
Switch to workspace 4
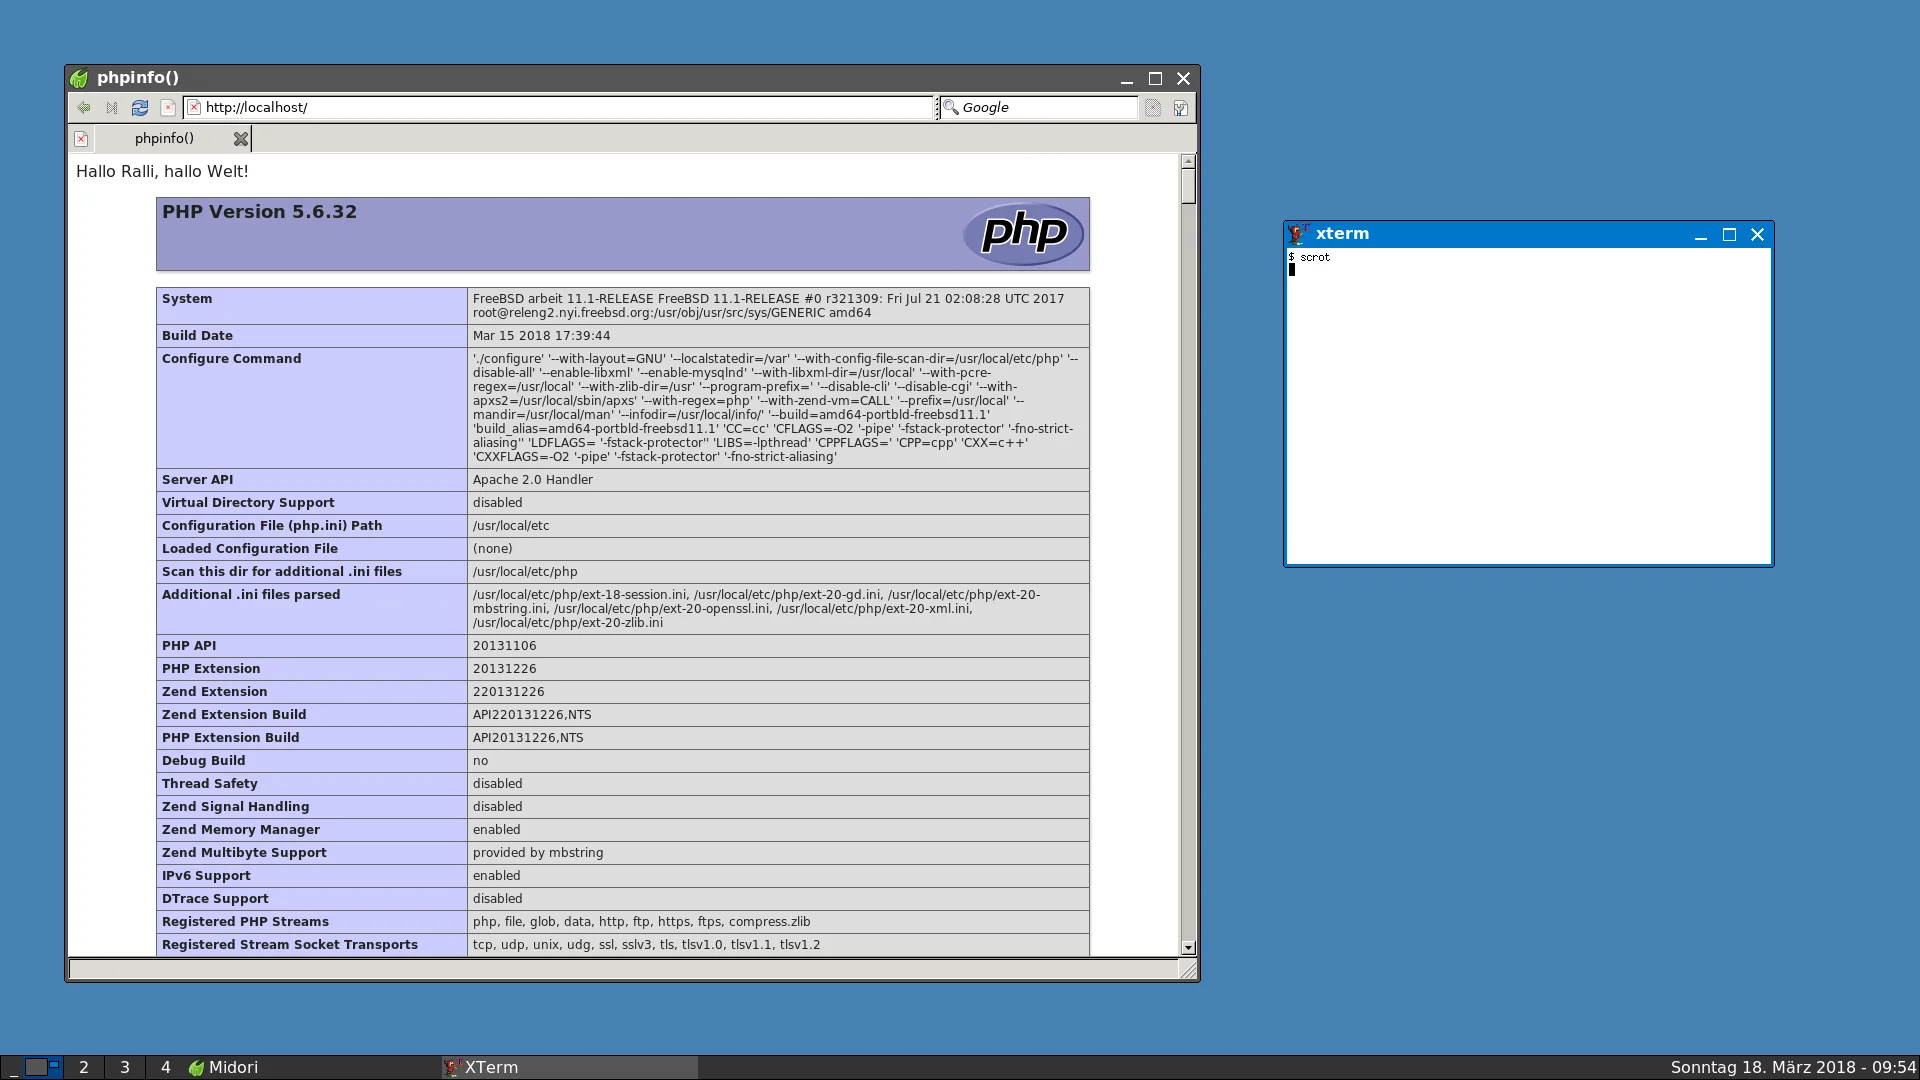166,1067
